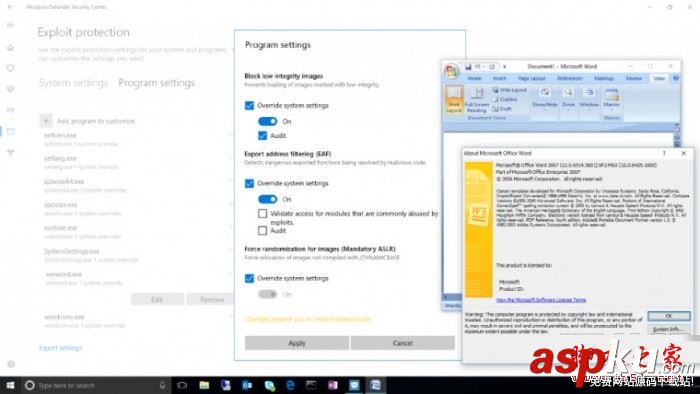
Task: Click OK in About Microsoft Office Word dialog
Action: pyautogui.click(x=668, y=316)
